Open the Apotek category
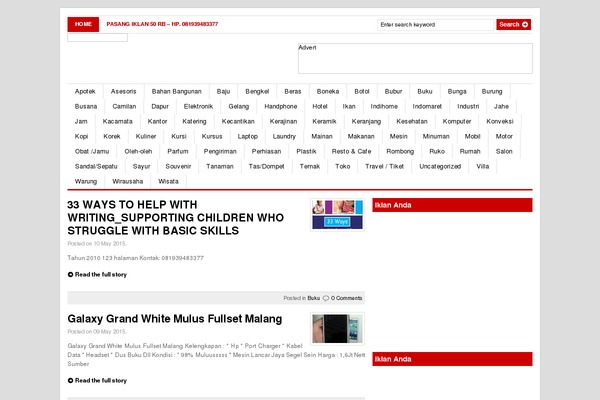Image resolution: width=600 pixels, height=400 pixels. tap(85, 91)
